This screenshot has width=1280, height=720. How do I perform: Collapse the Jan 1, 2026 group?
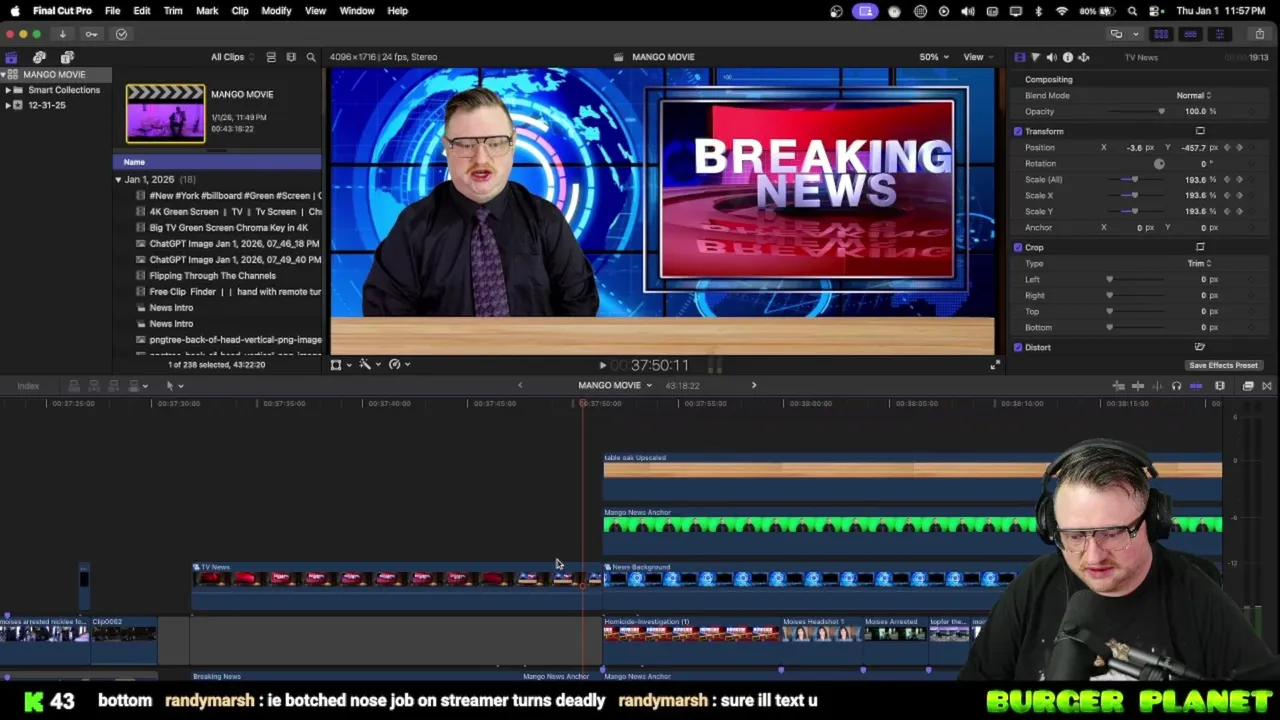pos(118,180)
